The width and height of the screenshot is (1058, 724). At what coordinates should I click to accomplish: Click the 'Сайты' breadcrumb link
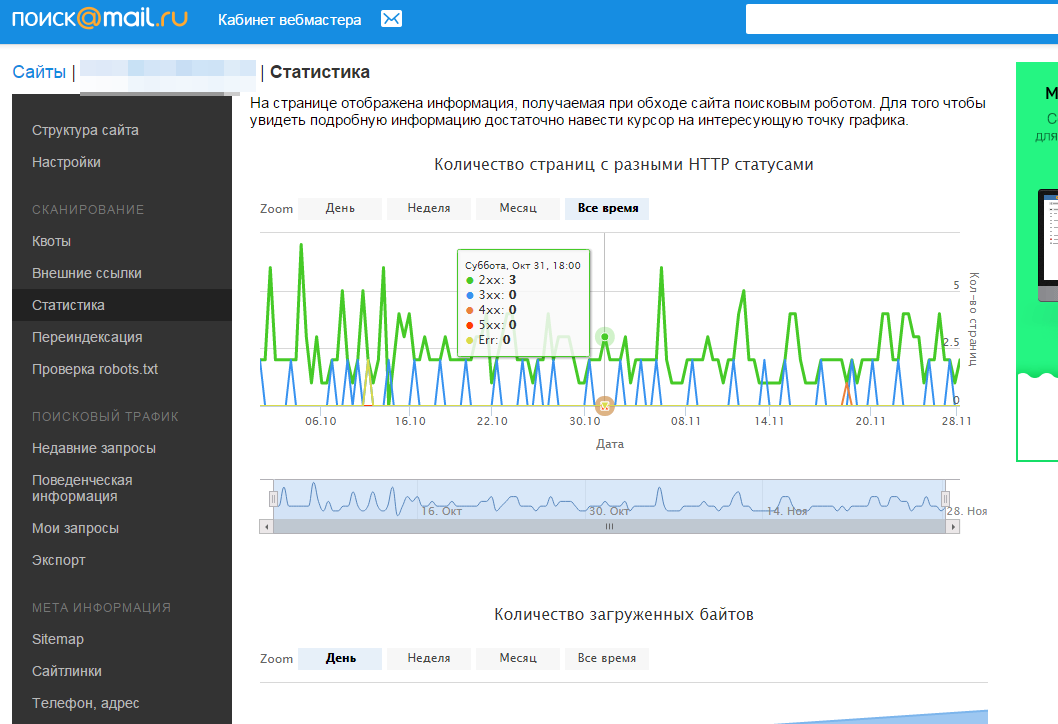tap(39, 72)
